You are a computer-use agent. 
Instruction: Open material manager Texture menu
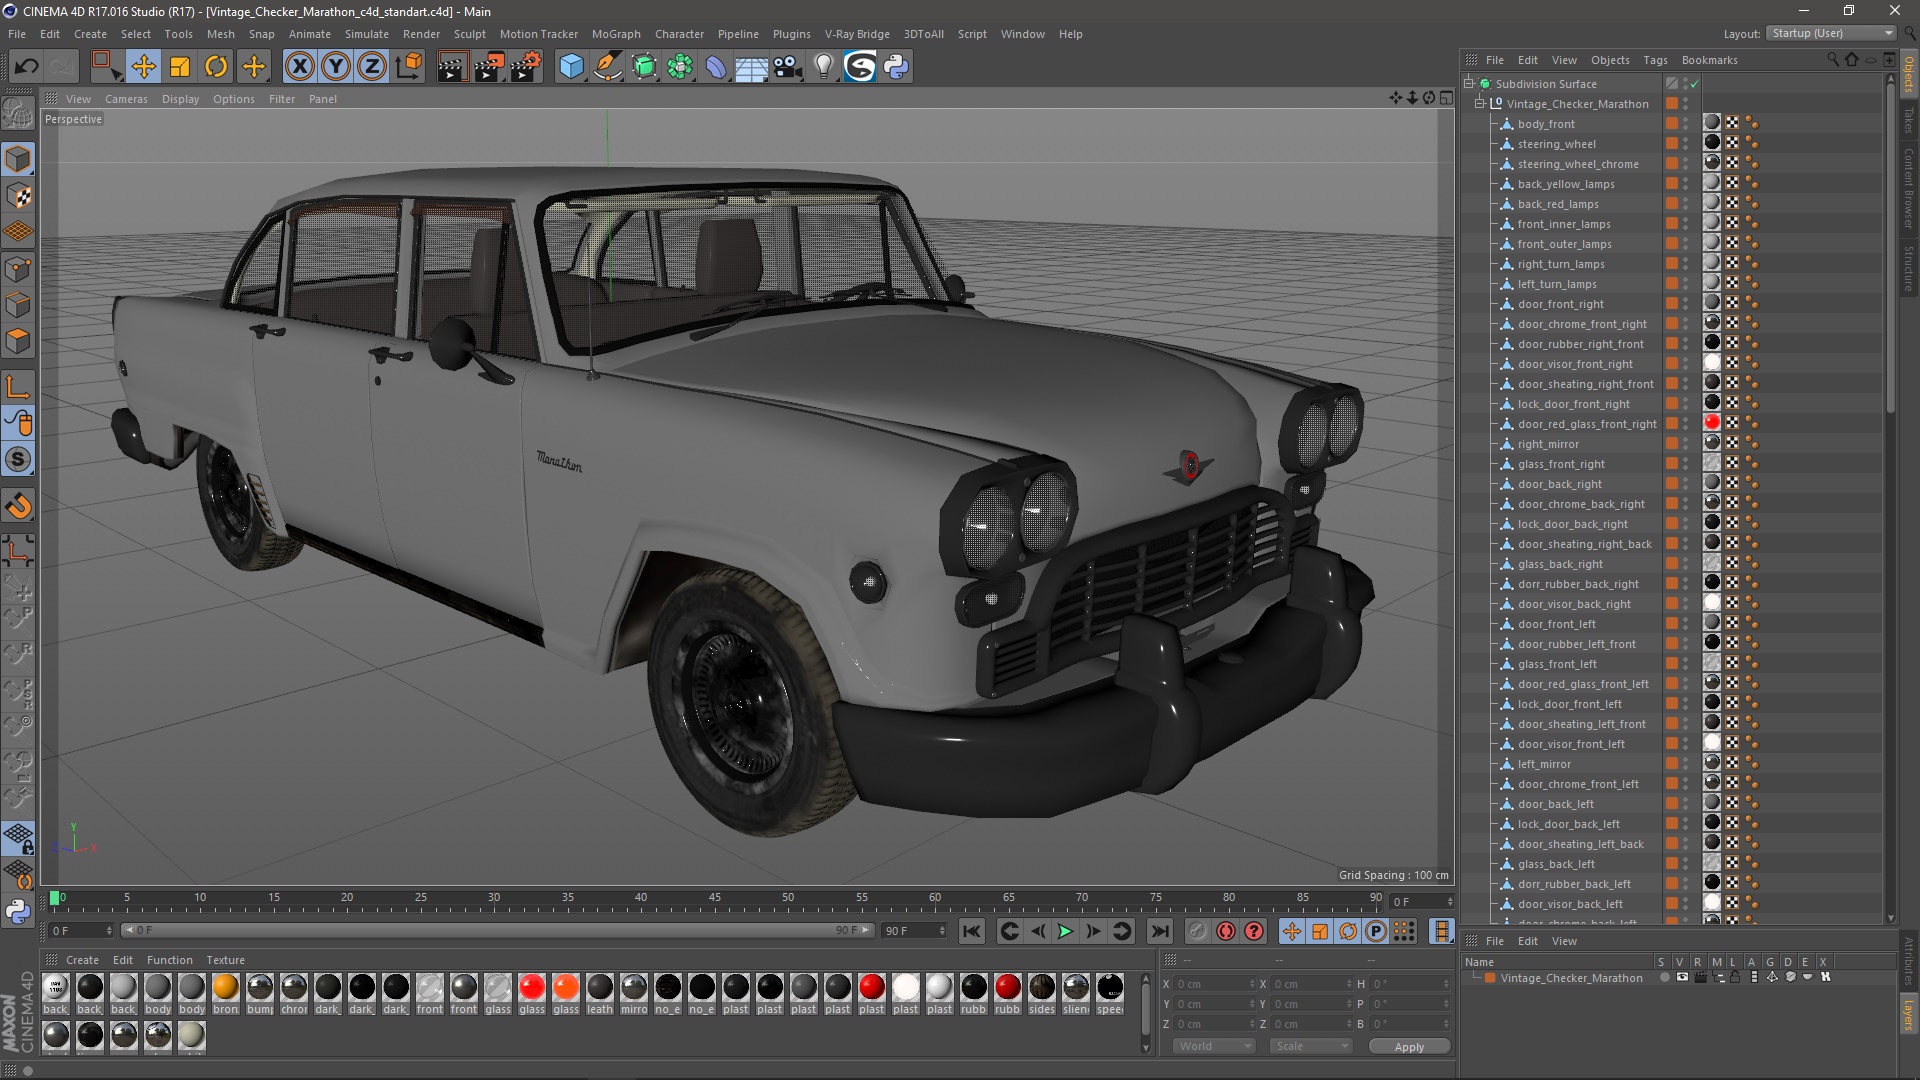pyautogui.click(x=225, y=960)
